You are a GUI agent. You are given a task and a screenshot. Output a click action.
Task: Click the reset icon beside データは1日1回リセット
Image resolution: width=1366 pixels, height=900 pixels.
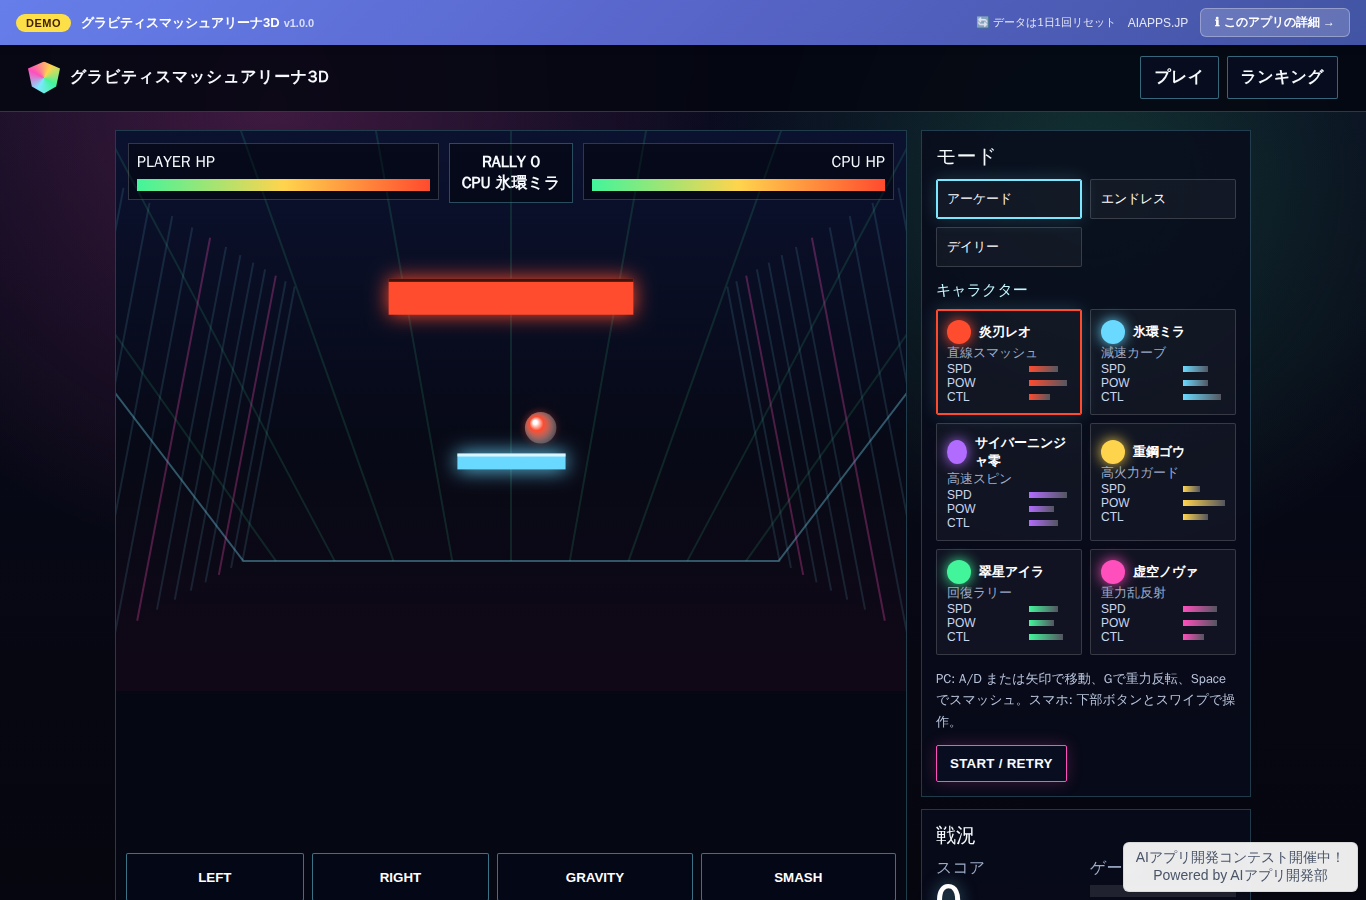click(x=982, y=22)
